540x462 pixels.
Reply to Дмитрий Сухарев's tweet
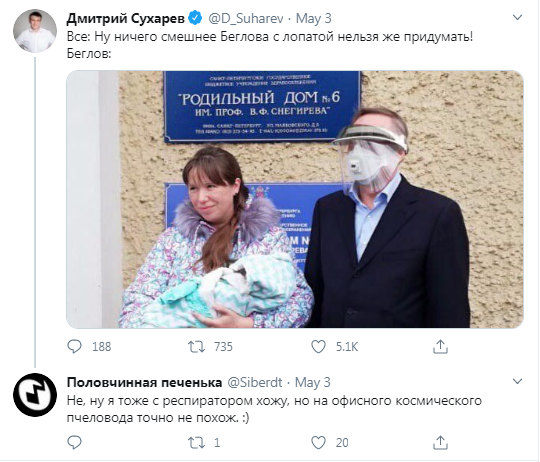(74, 346)
